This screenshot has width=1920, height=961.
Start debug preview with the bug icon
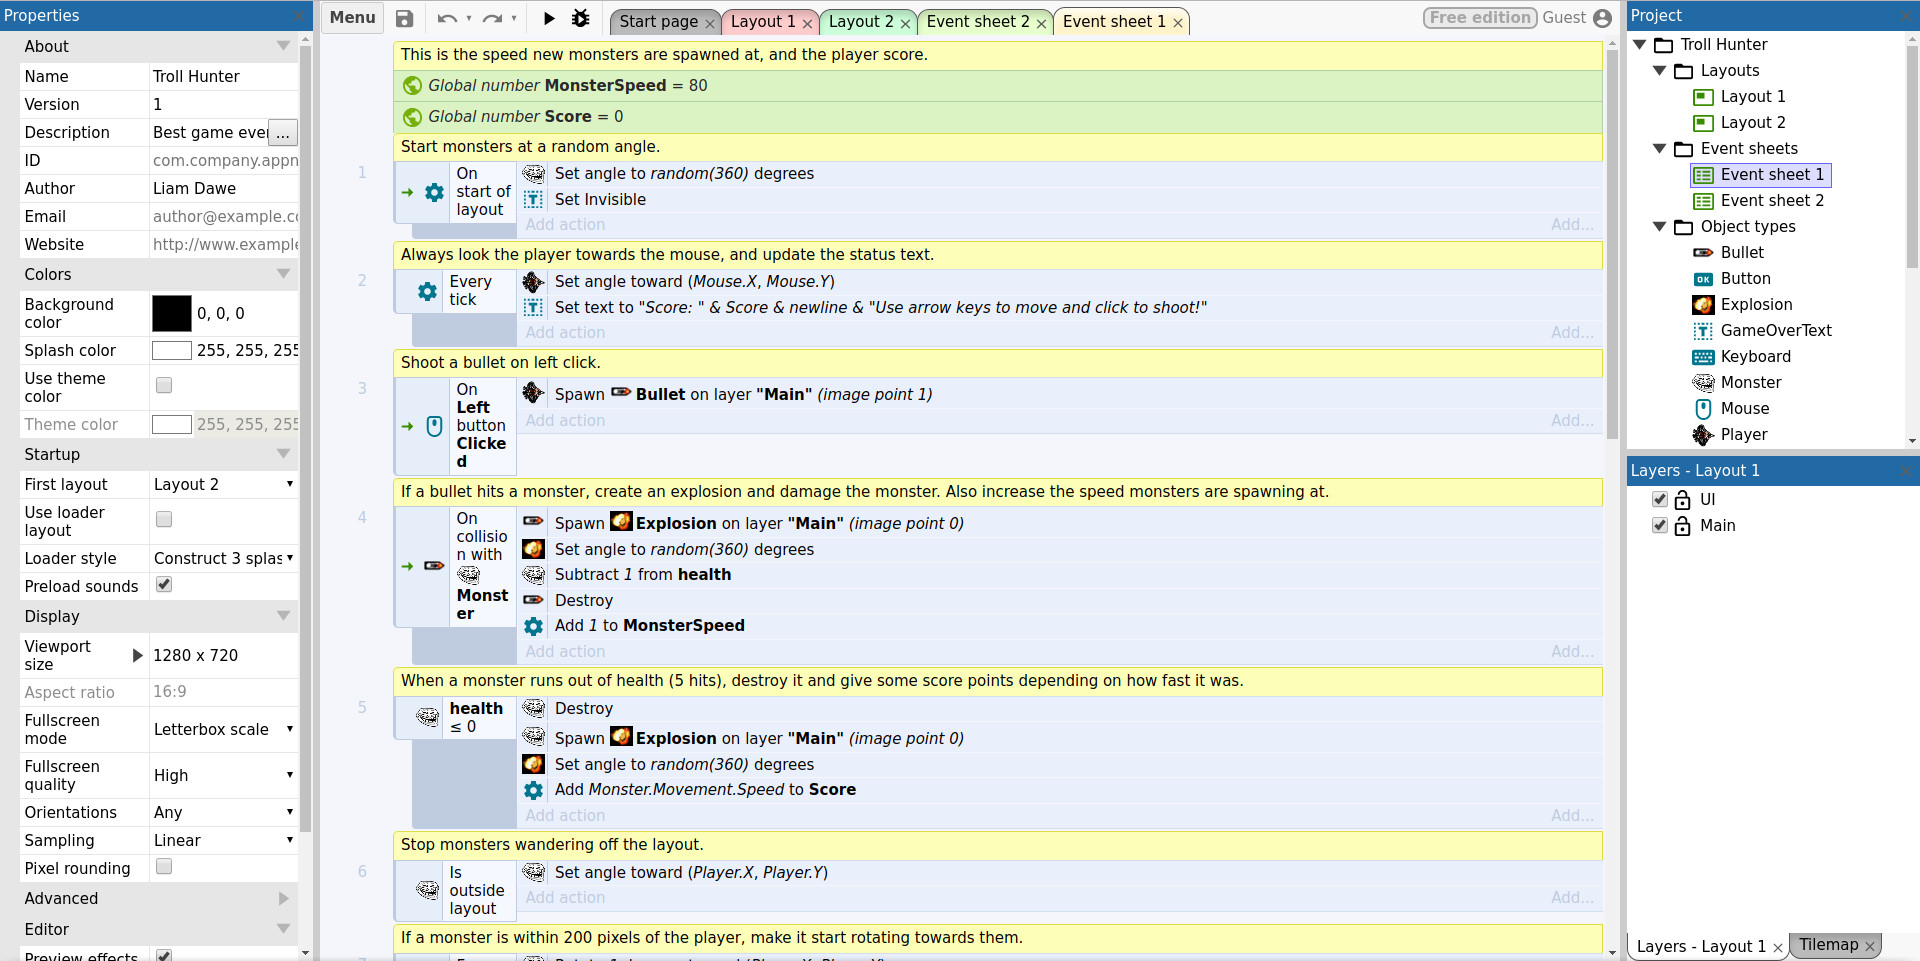click(x=580, y=18)
